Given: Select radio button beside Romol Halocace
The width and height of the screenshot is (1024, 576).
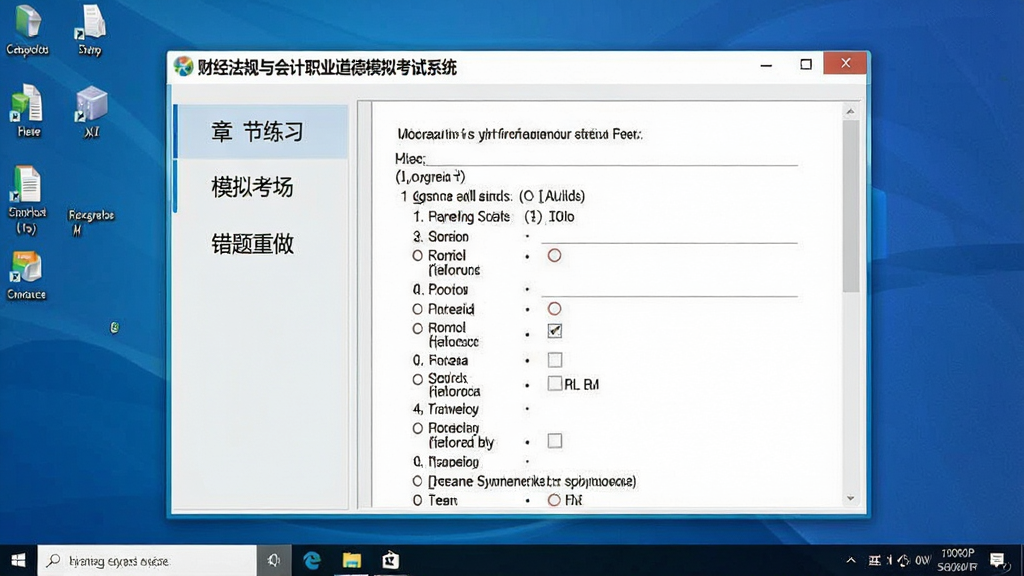Looking at the screenshot, I should pos(417,328).
